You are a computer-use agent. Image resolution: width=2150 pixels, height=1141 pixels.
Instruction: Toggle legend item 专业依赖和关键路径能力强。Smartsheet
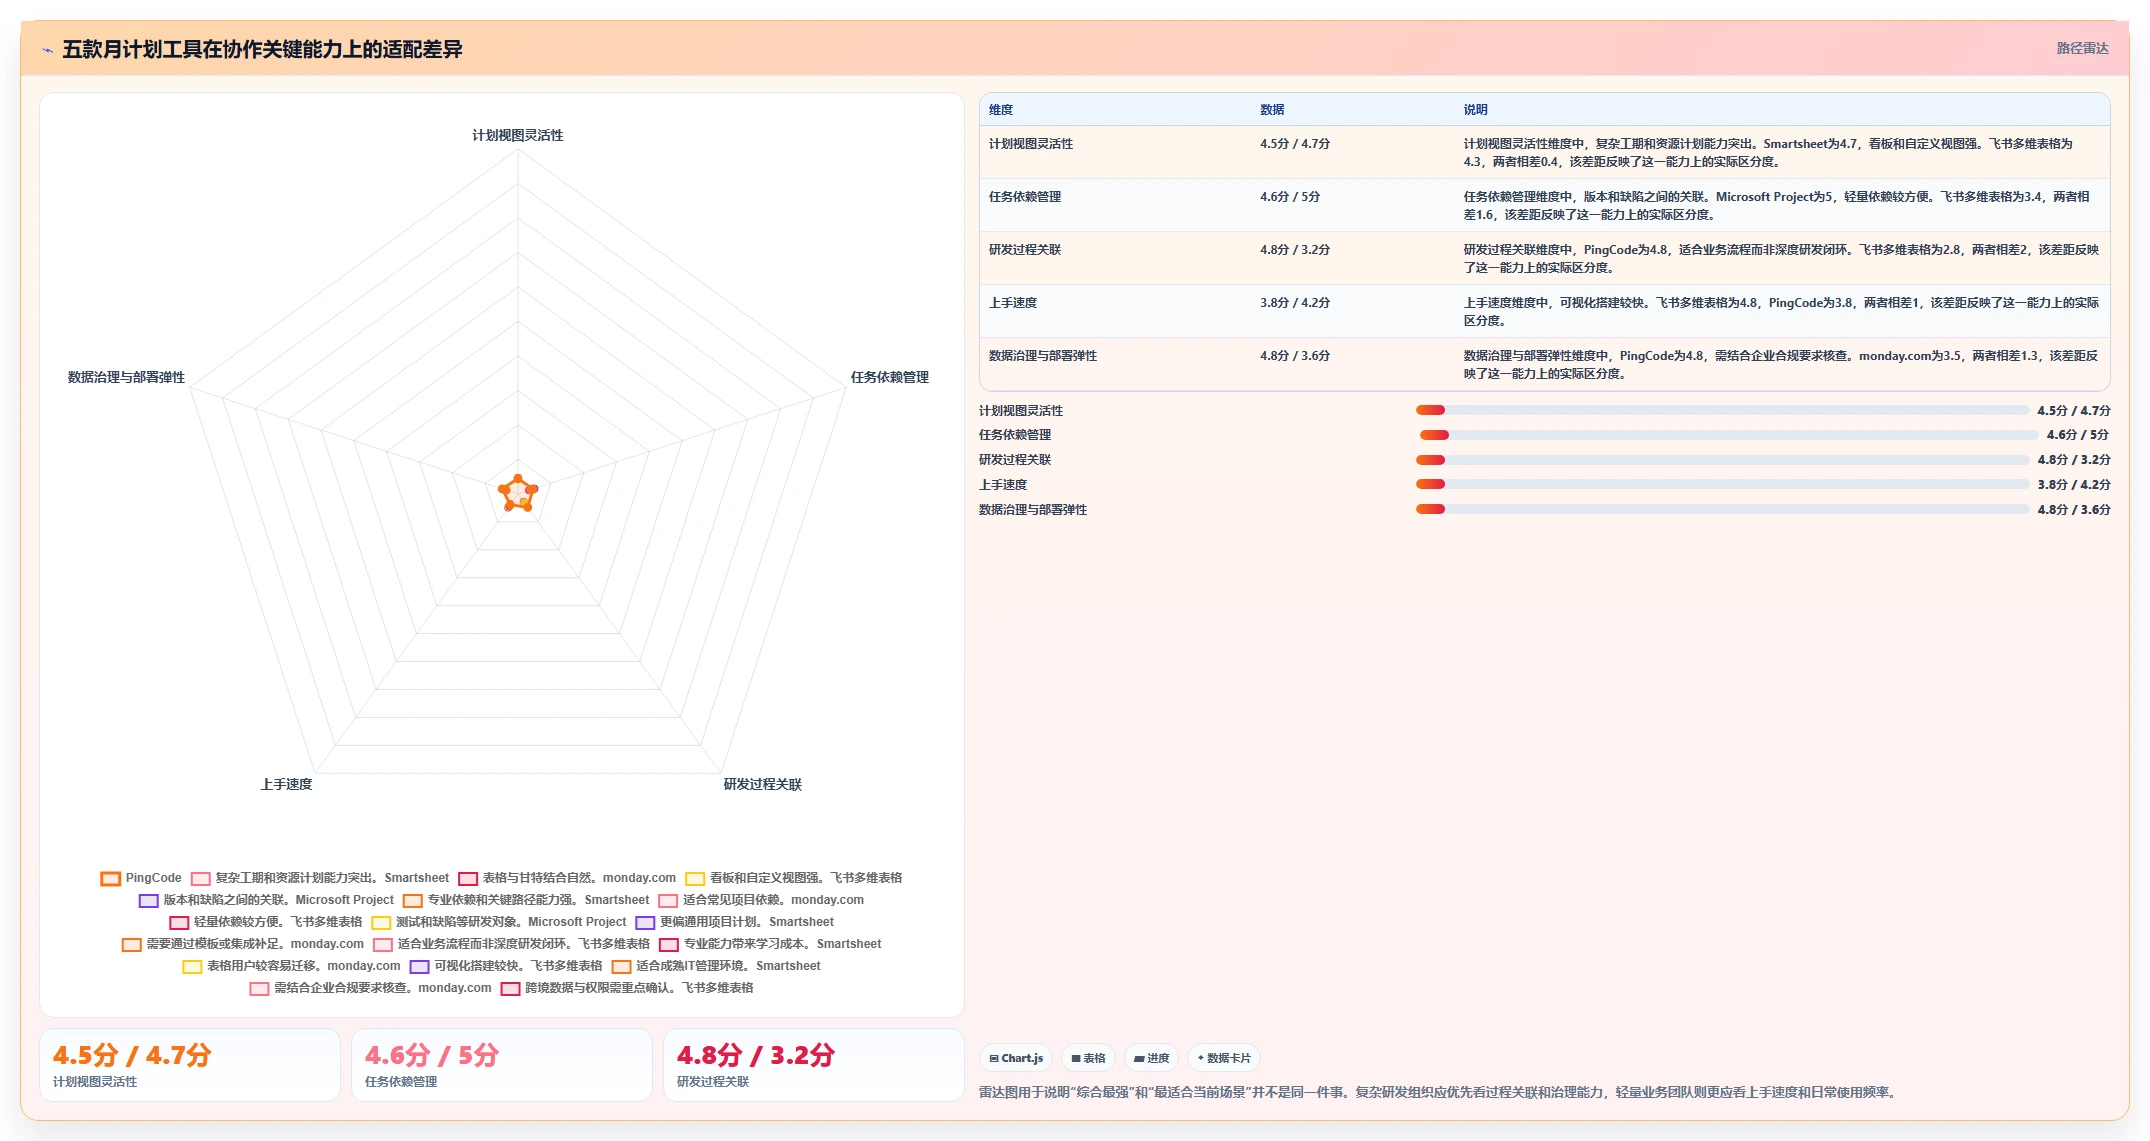pyautogui.click(x=527, y=900)
